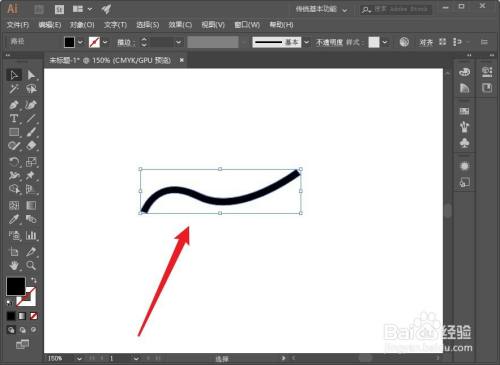The image size is (500, 365).
Task: Select the Slice tool
Action: [31, 252]
